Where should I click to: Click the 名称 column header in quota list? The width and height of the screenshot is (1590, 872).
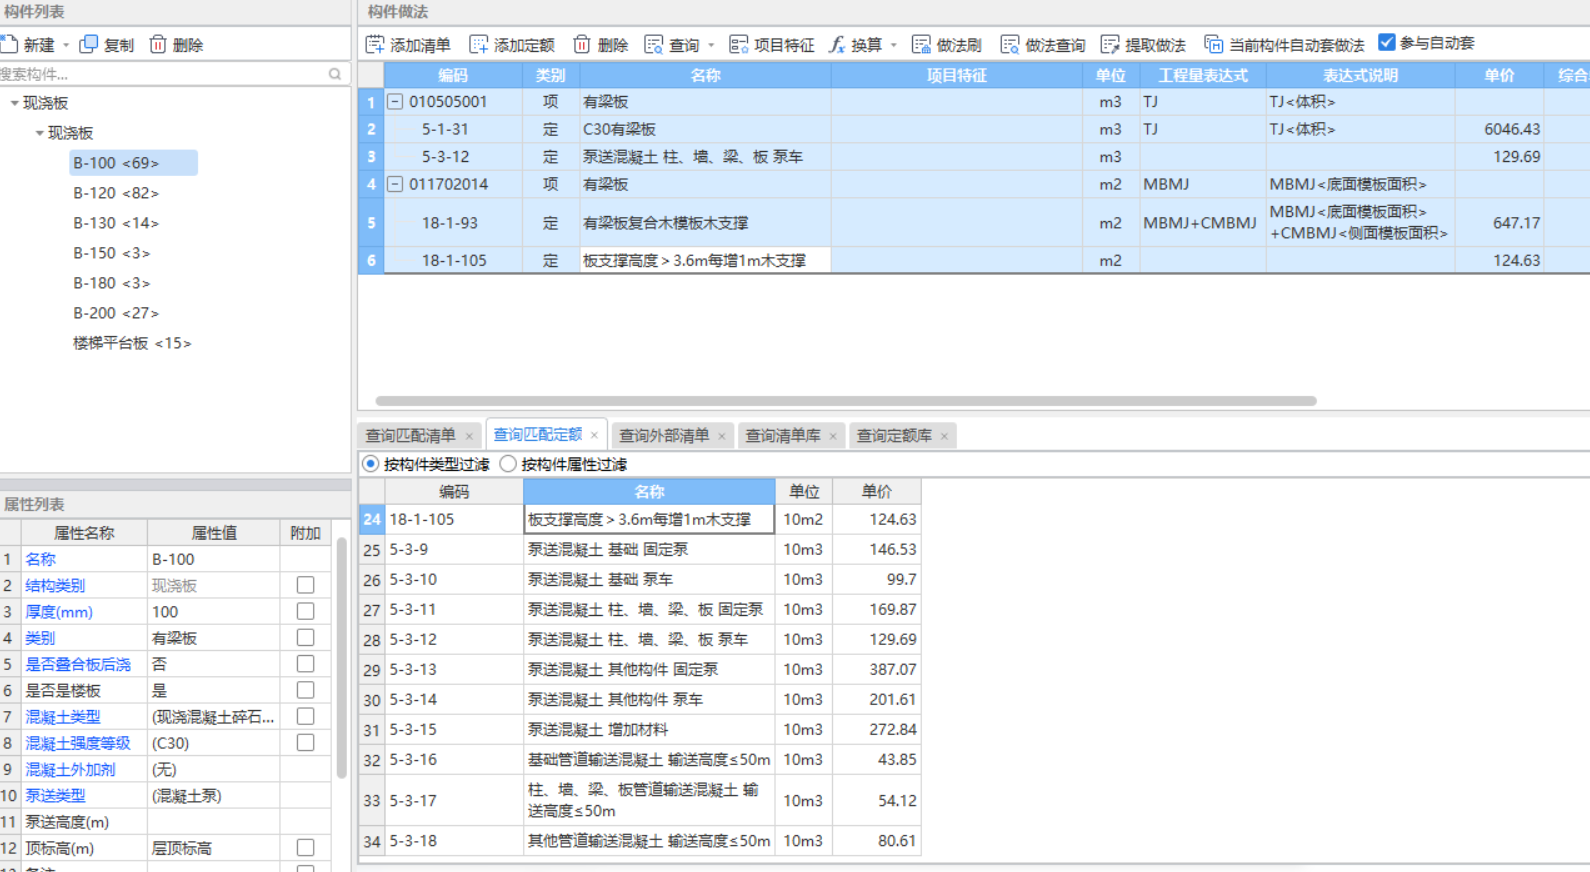tap(649, 491)
